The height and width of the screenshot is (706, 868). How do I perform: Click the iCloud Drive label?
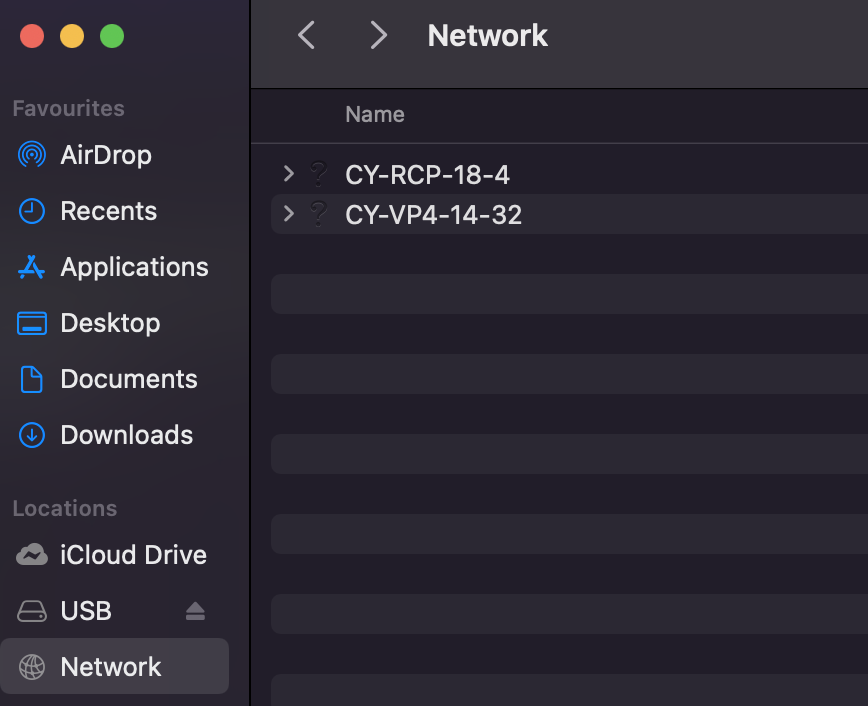click(133, 555)
